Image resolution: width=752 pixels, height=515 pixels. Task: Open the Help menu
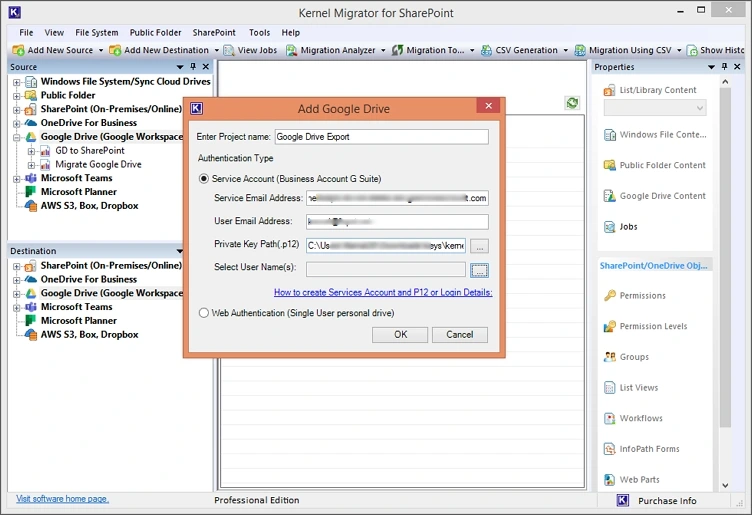pyautogui.click(x=291, y=33)
